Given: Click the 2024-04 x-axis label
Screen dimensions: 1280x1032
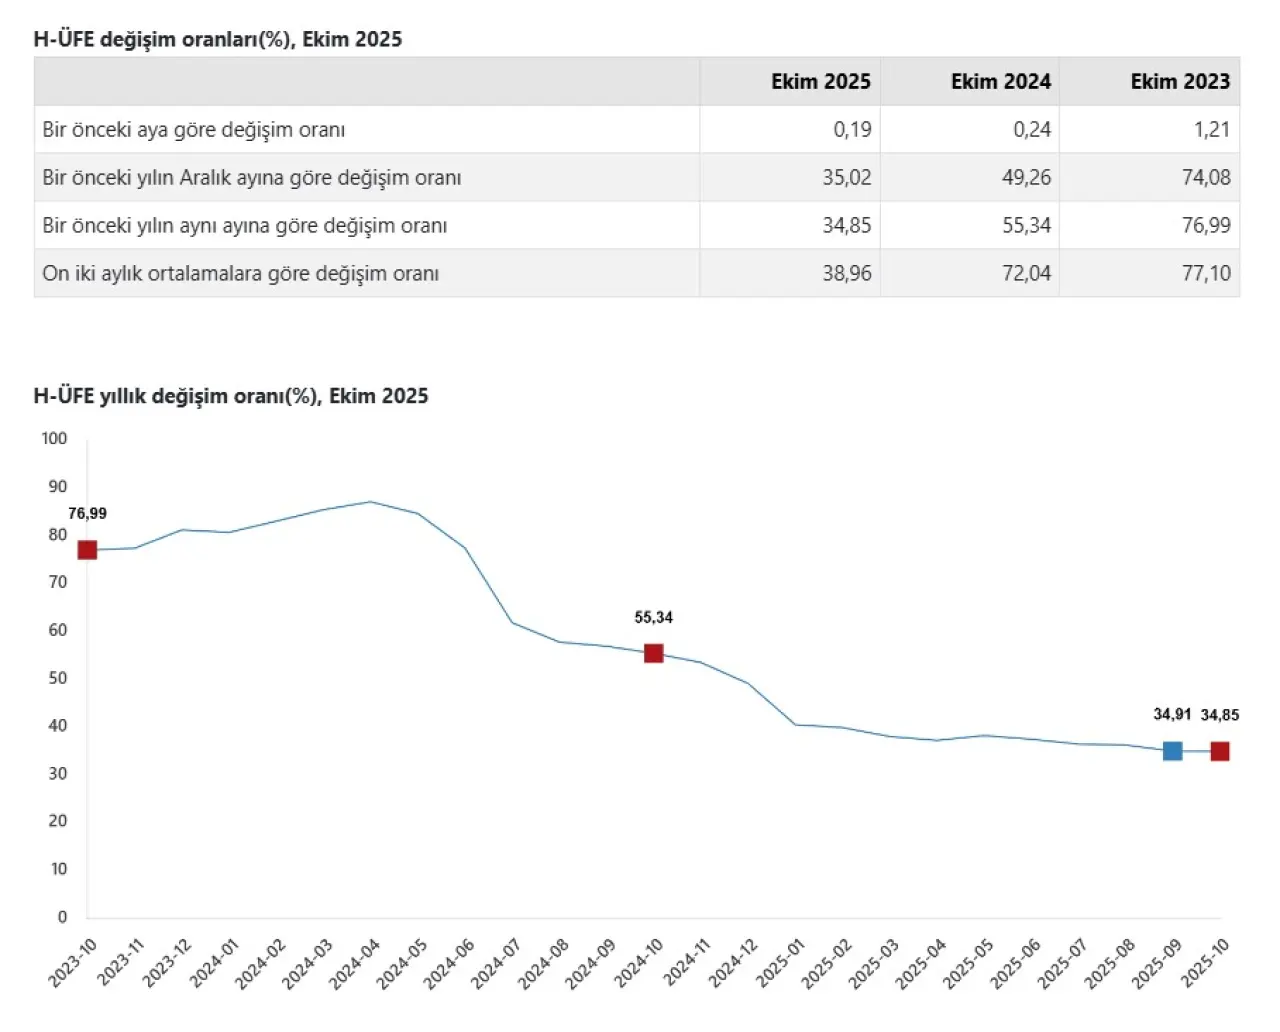Looking at the screenshot, I should pyautogui.click(x=356, y=963).
